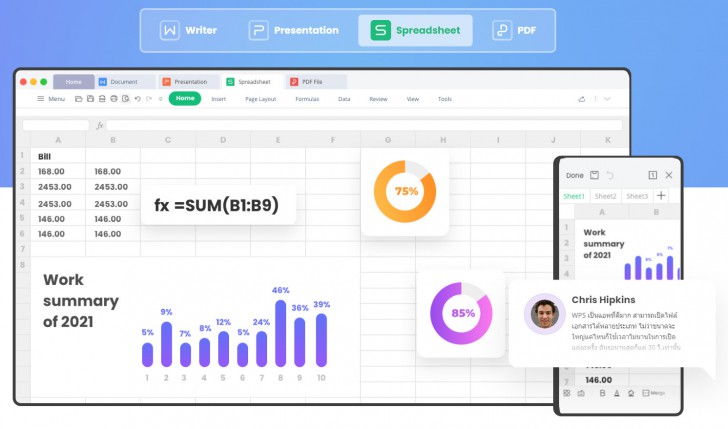Tap Done in the mobile editor
Screen dimensions: 728x429
coord(575,176)
